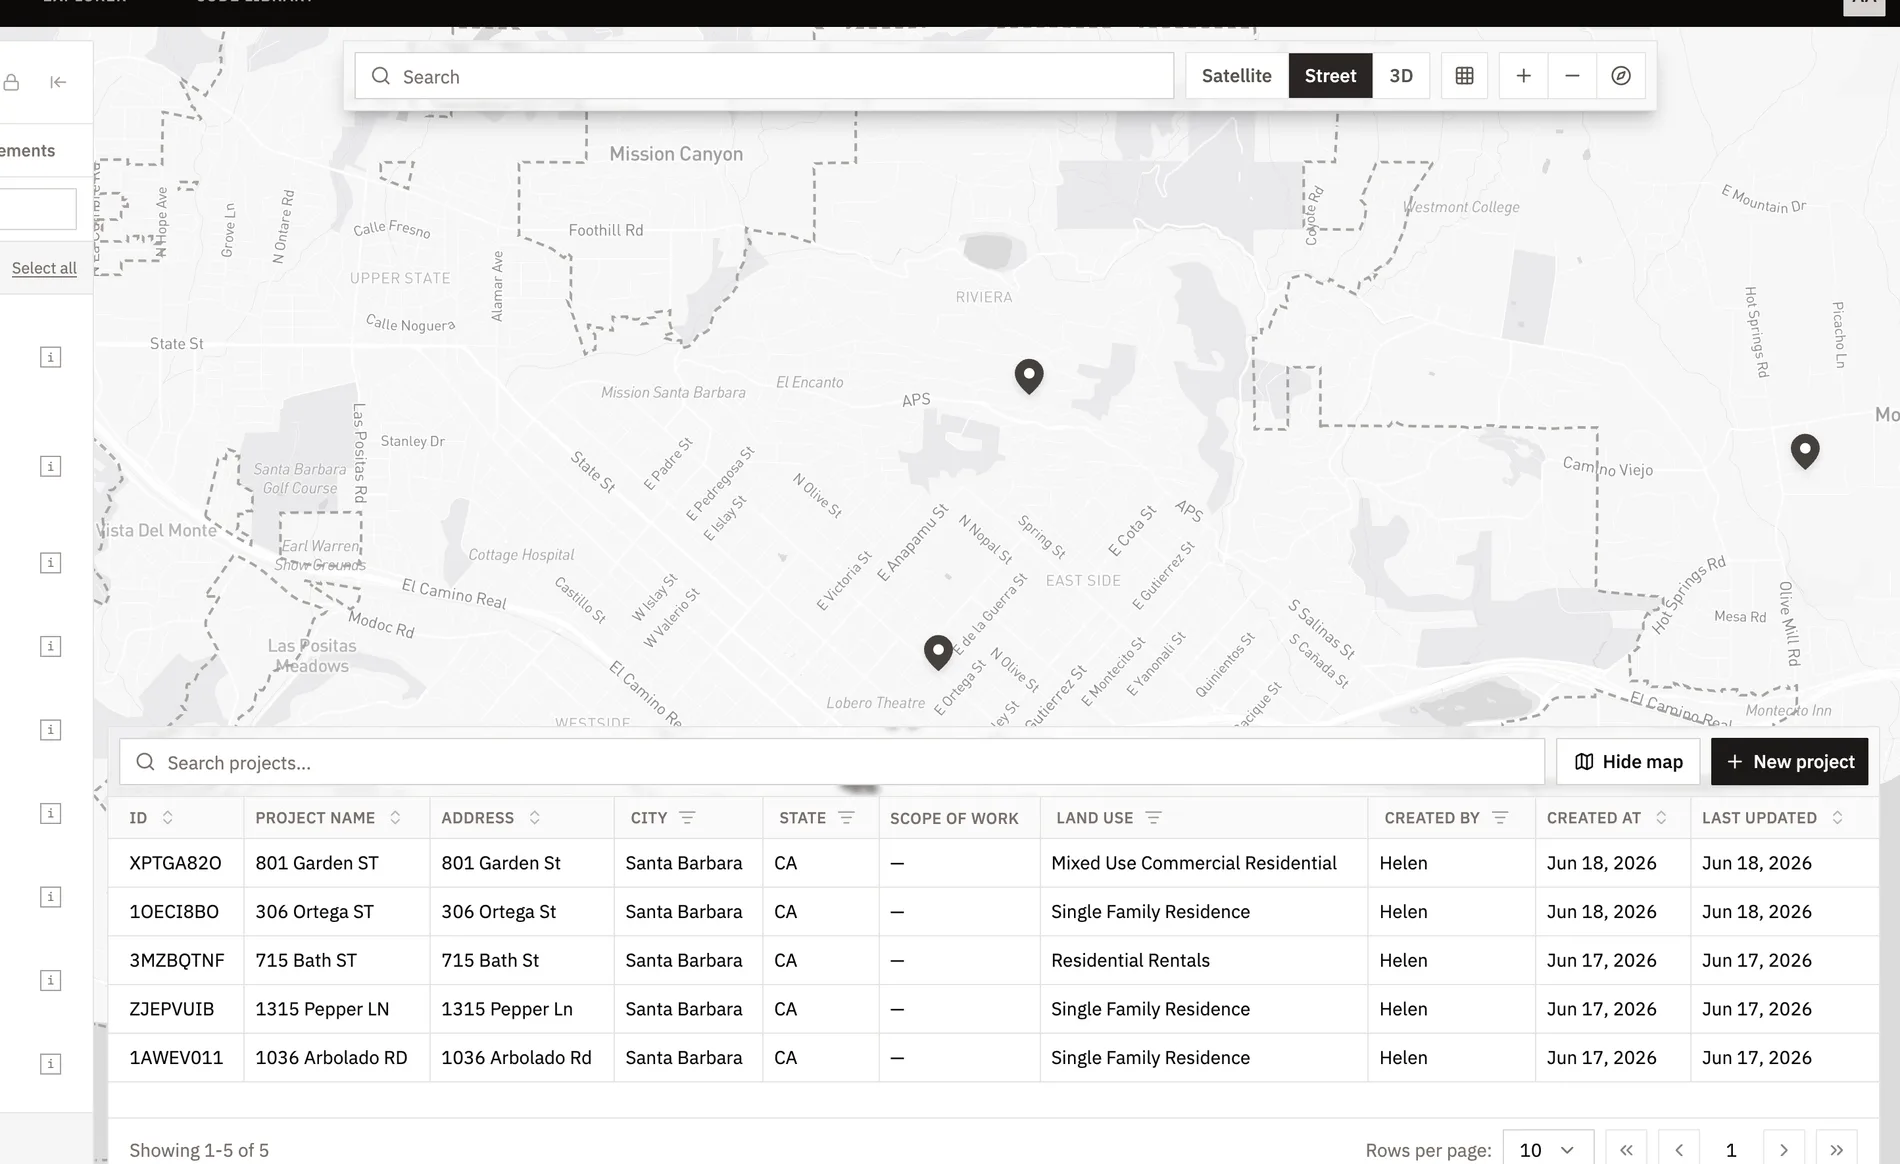Sort table by Address column
This screenshot has height=1164, width=1900.
(534, 818)
